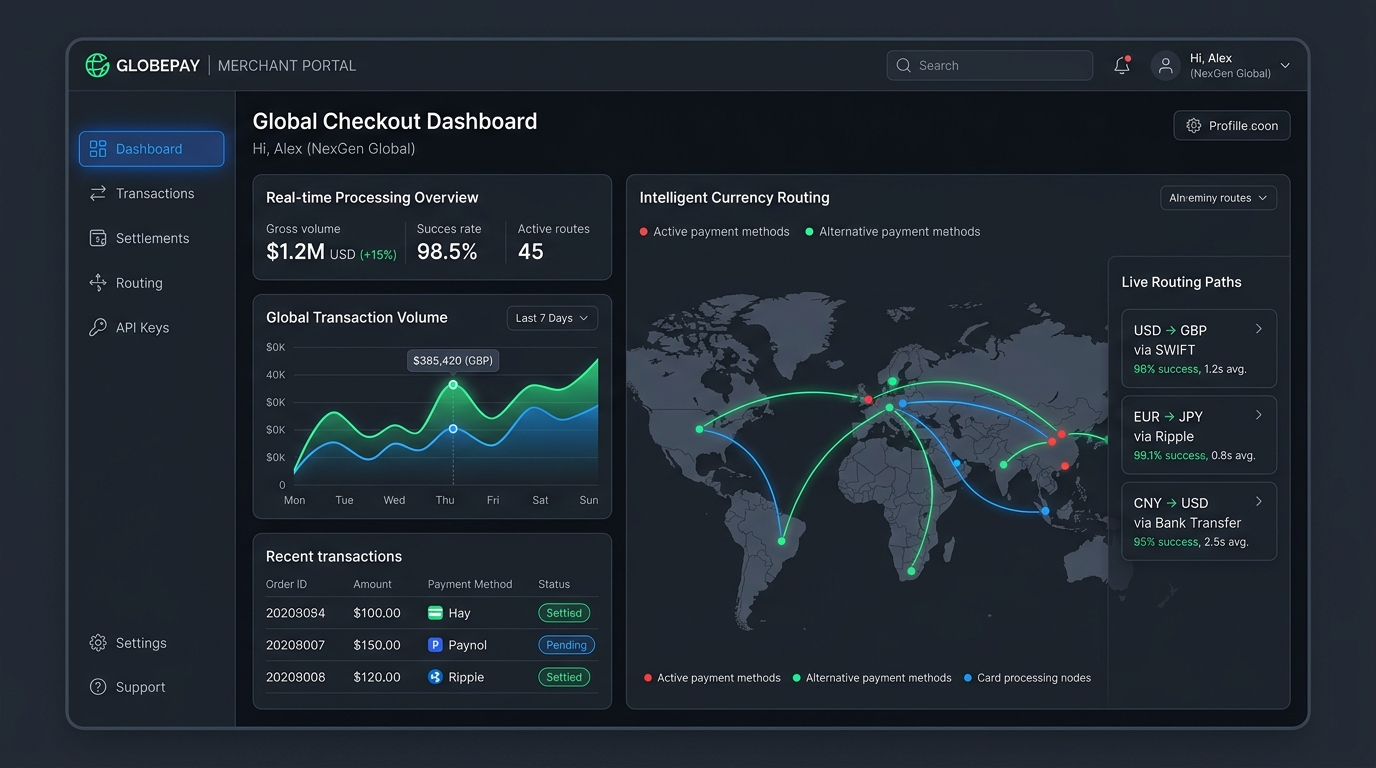
Task: Click green Alternative payment methods dot in top legend
Action: pyautogui.click(x=809, y=232)
